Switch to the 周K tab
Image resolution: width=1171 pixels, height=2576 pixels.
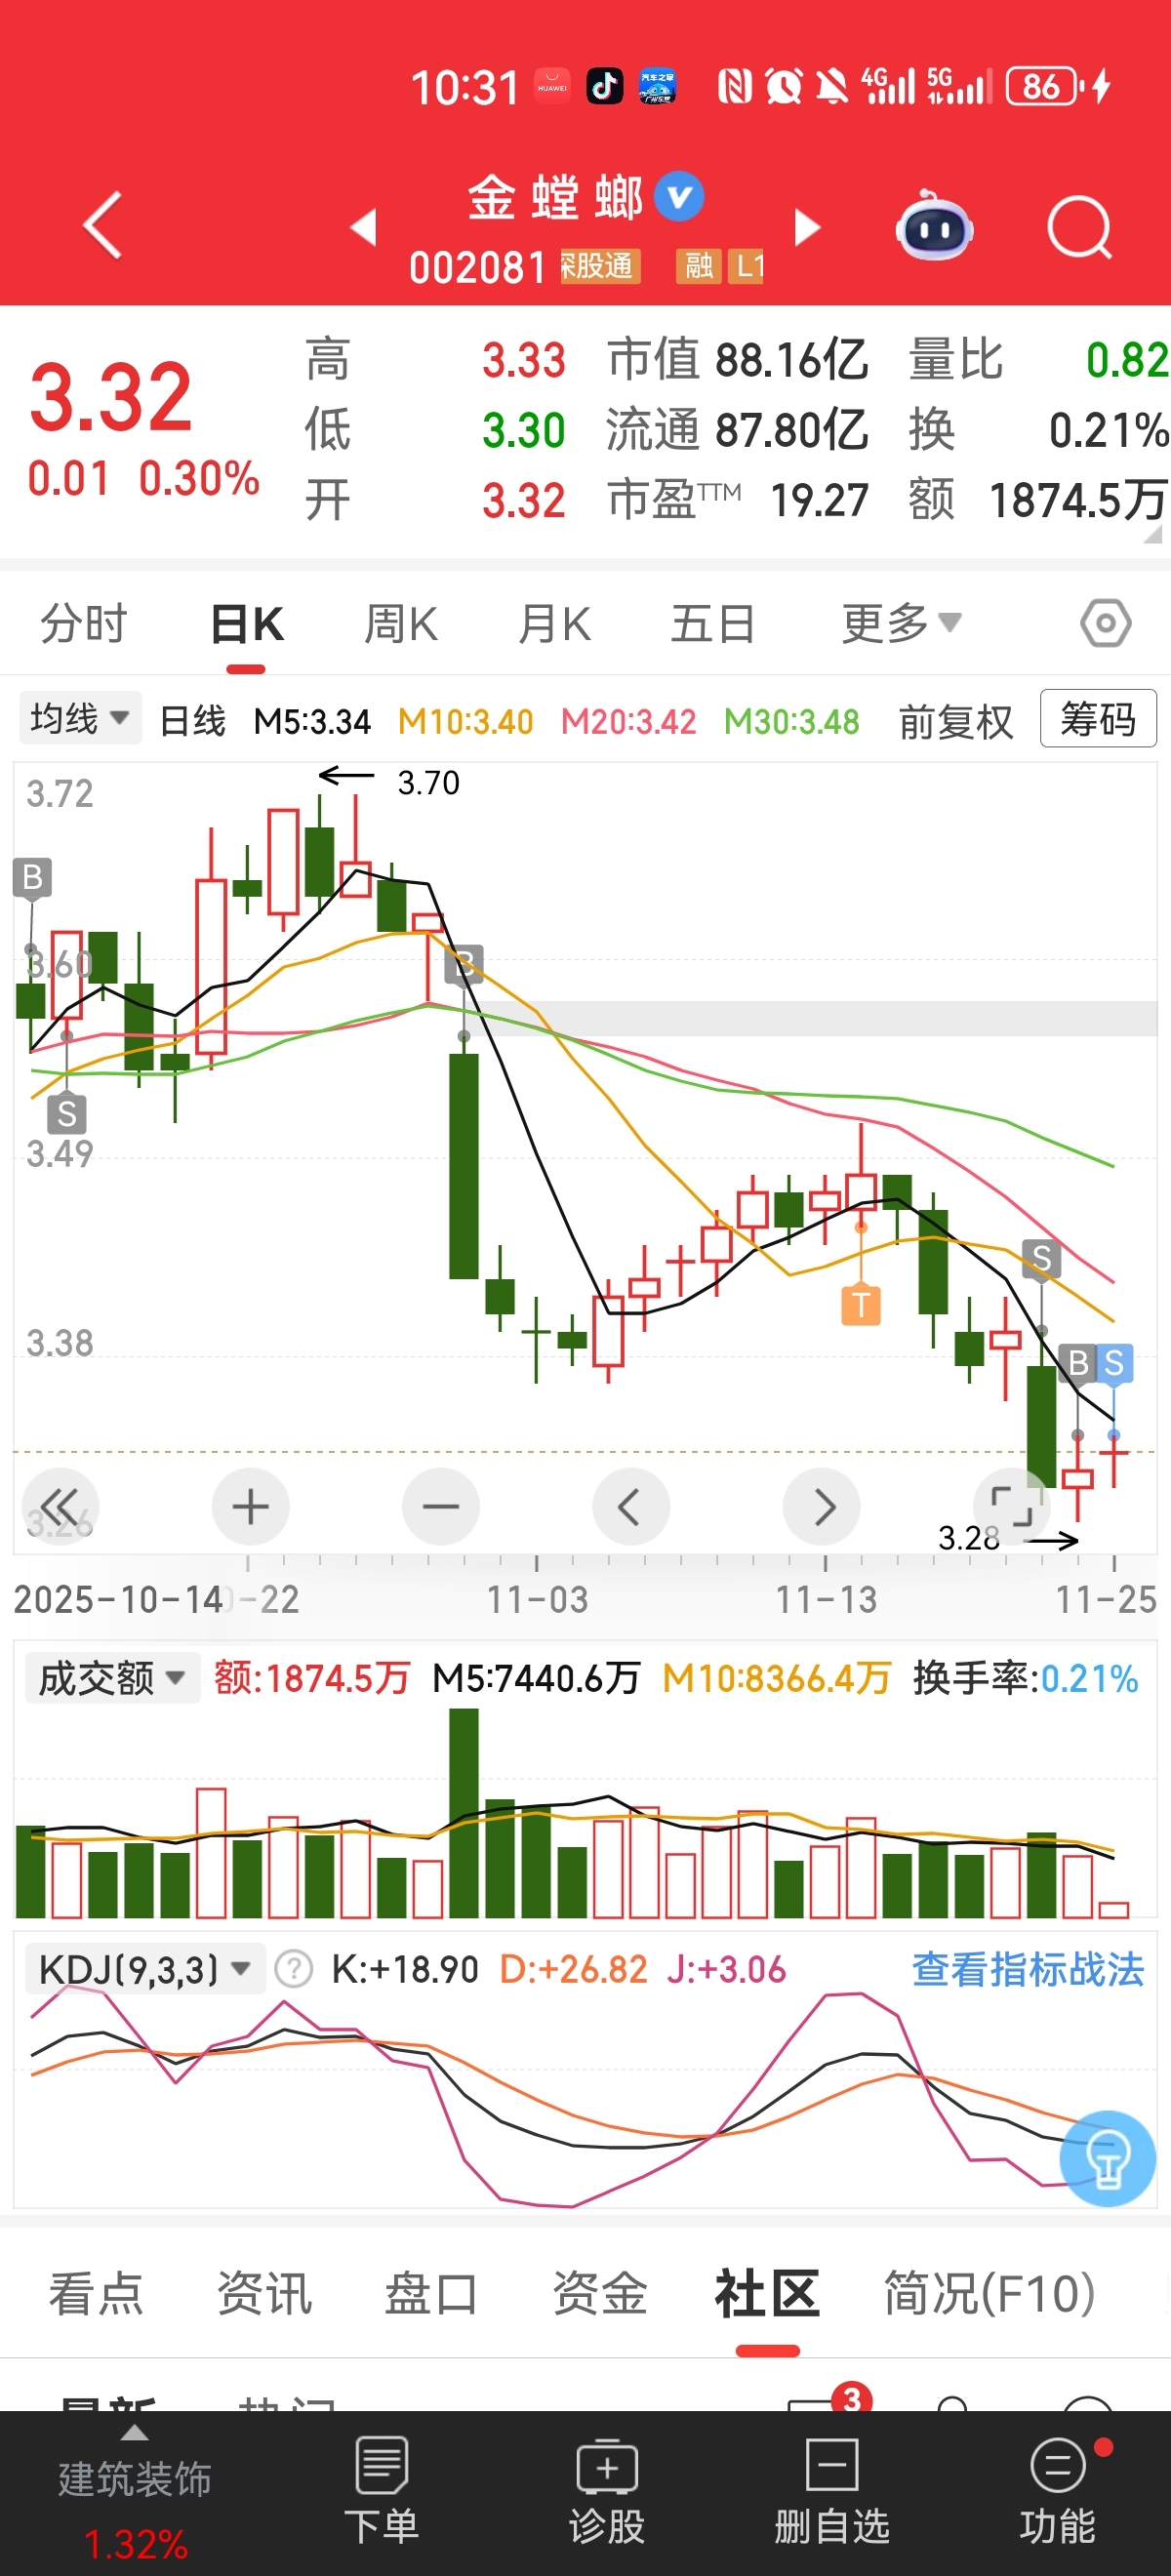pos(400,625)
